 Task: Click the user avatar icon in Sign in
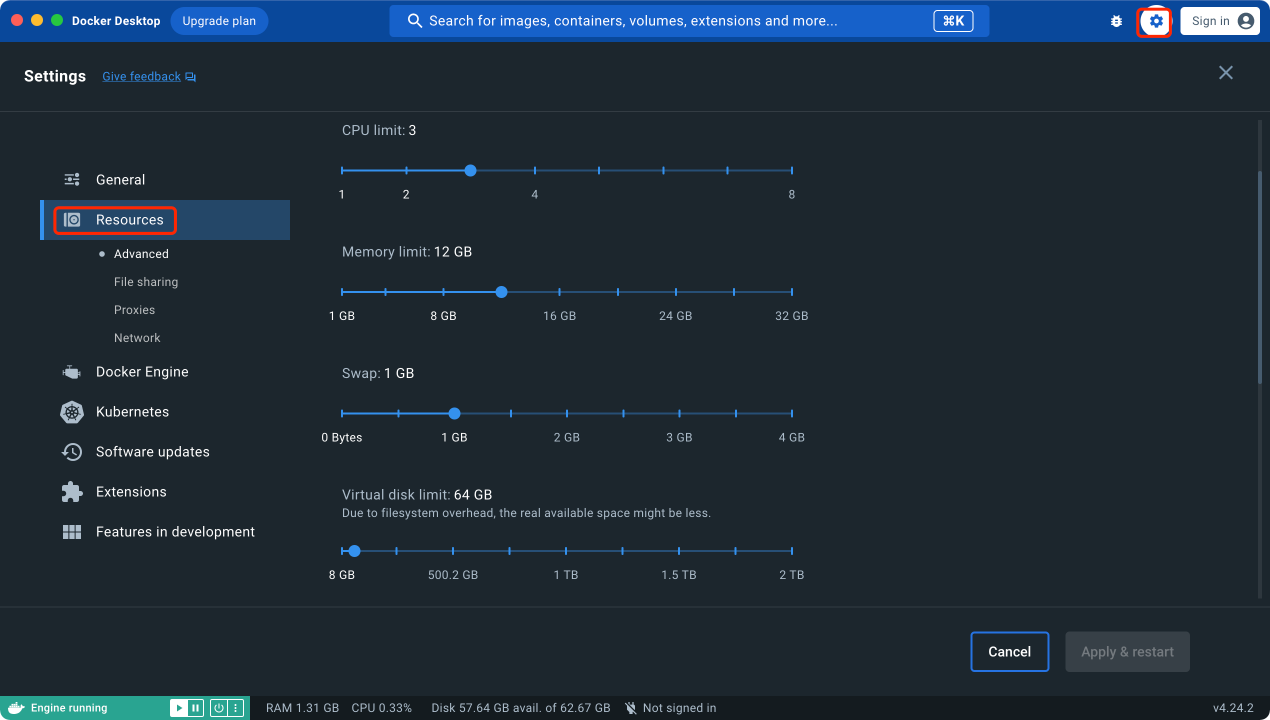(x=1245, y=21)
